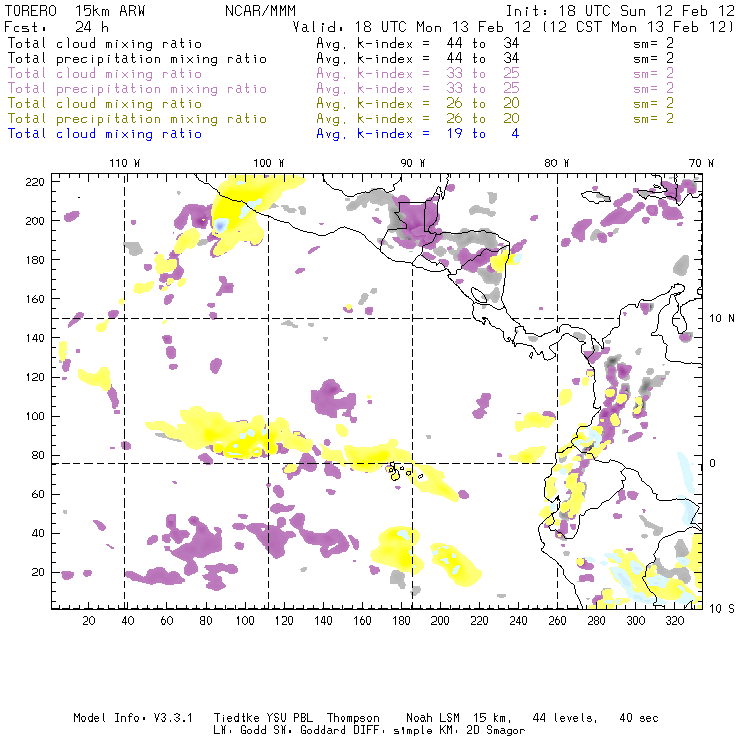The width and height of the screenshot is (740, 740).
Task: Click '100' on the left vertical axis
Action: [x=35, y=416]
